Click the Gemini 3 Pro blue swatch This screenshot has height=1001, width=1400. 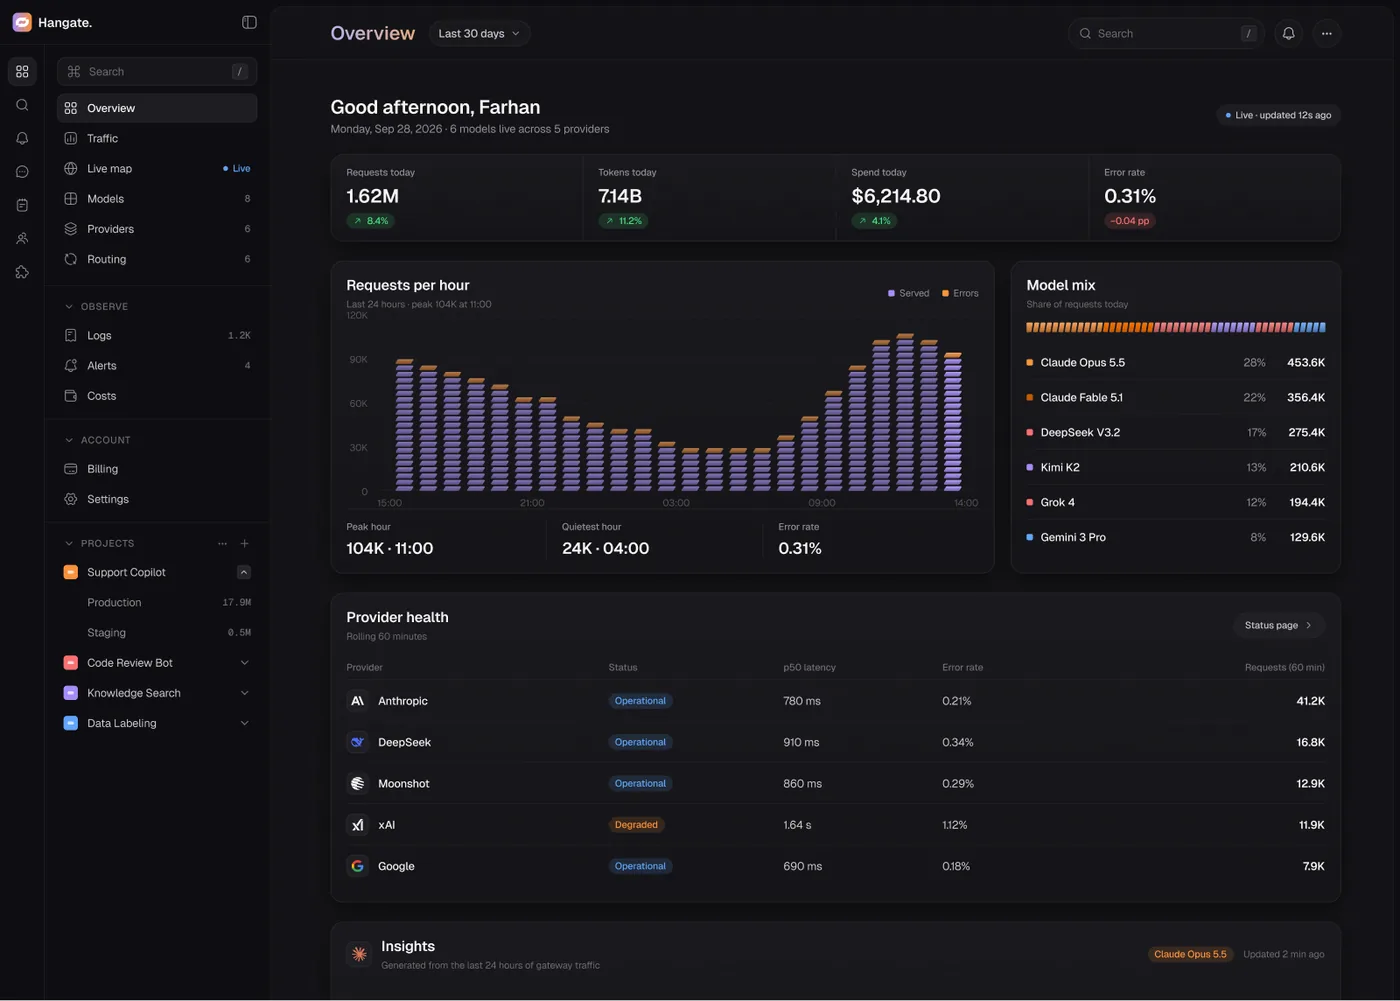point(1030,538)
